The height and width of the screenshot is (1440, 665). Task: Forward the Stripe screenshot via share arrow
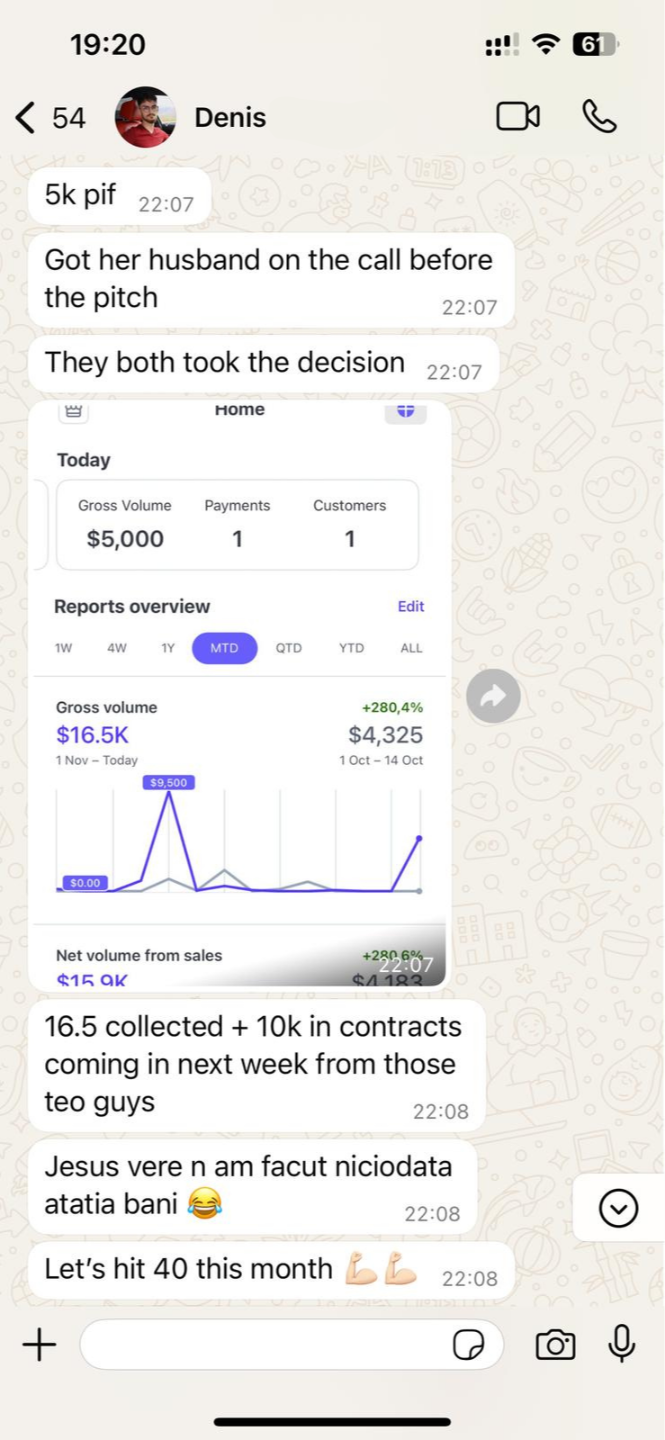[x=493, y=696]
